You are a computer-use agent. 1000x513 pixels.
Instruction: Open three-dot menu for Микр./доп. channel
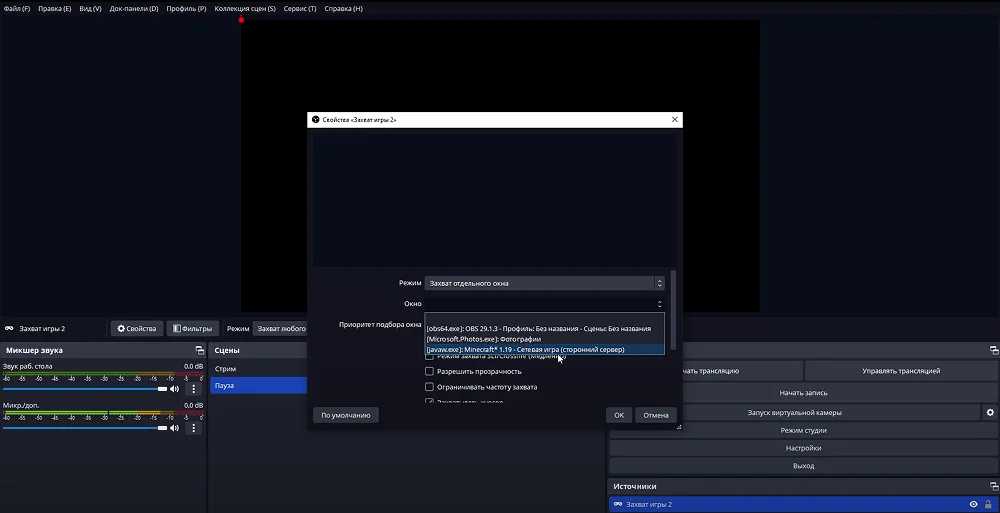coord(194,428)
